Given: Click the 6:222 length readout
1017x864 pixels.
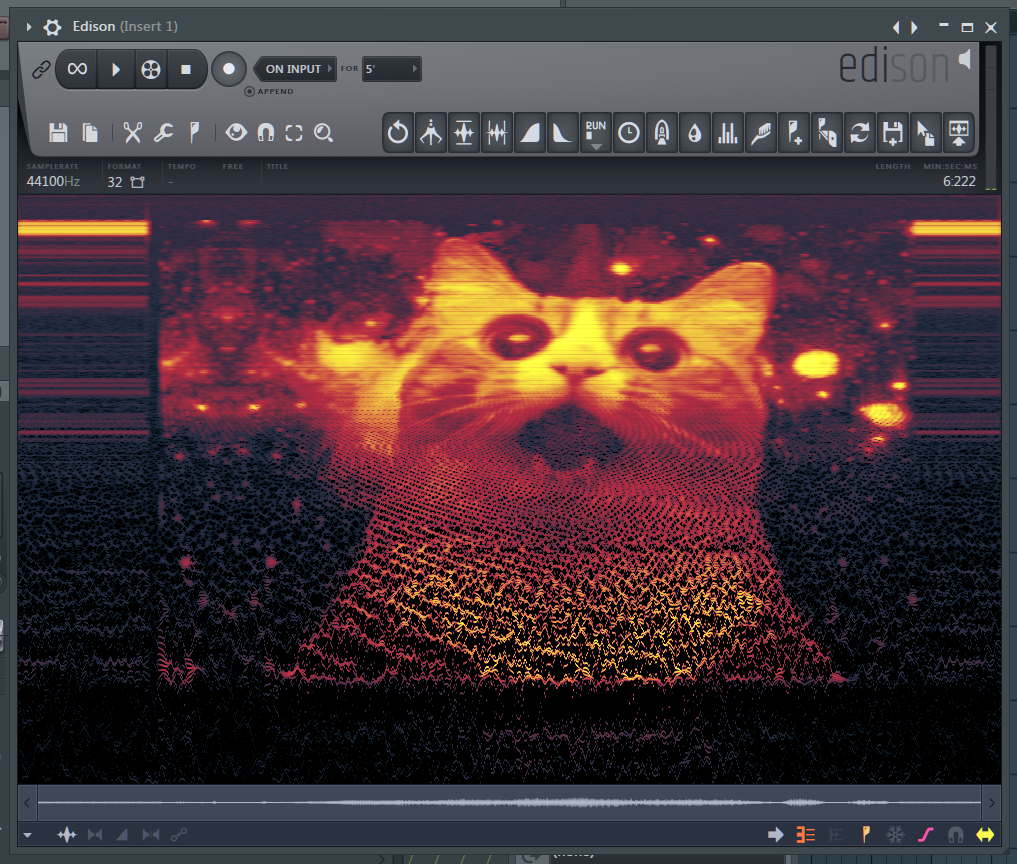Looking at the screenshot, I should pyautogui.click(x=959, y=182).
